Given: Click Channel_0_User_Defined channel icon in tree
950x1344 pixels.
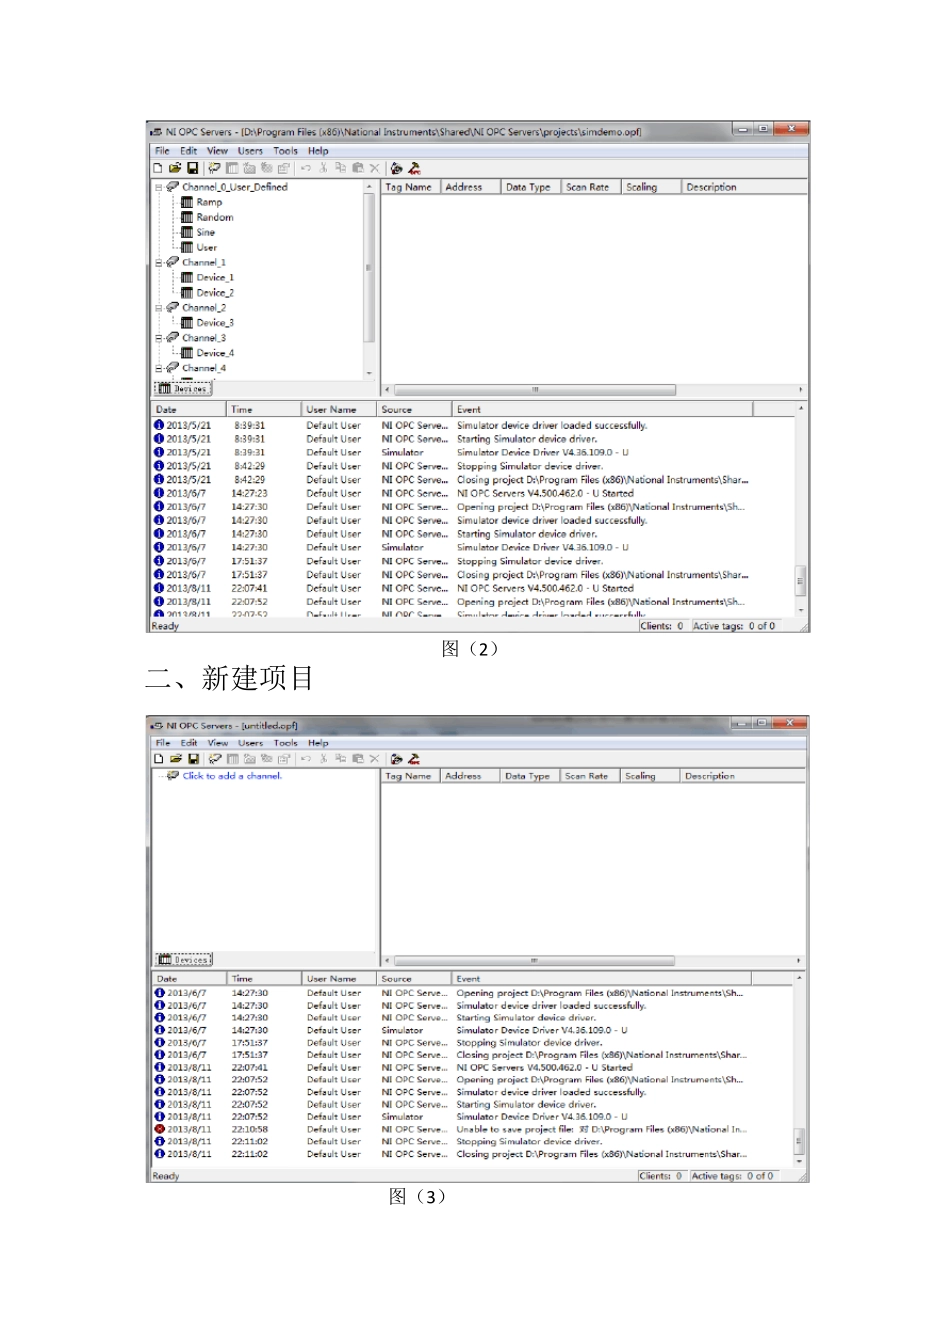Looking at the screenshot, I should click(172, 186).
